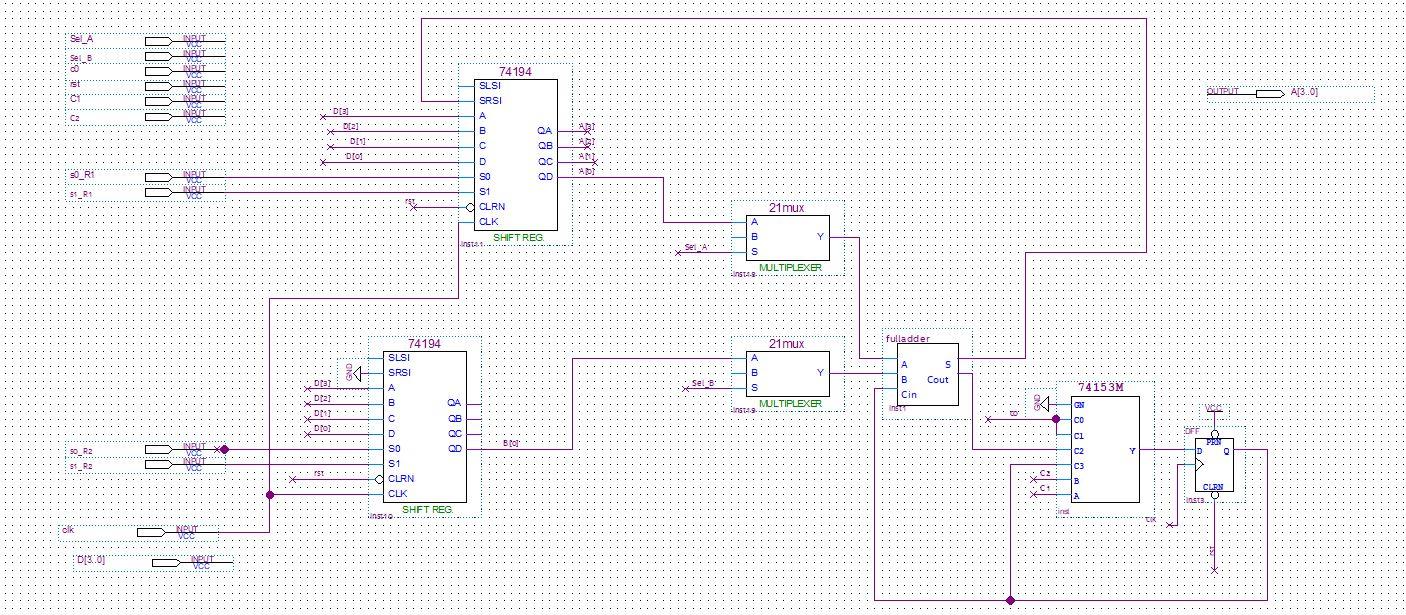The width and height of the screenshot is (1406, 615).
Task: Select the inst1 label under the fulladder
Action: 897,408
